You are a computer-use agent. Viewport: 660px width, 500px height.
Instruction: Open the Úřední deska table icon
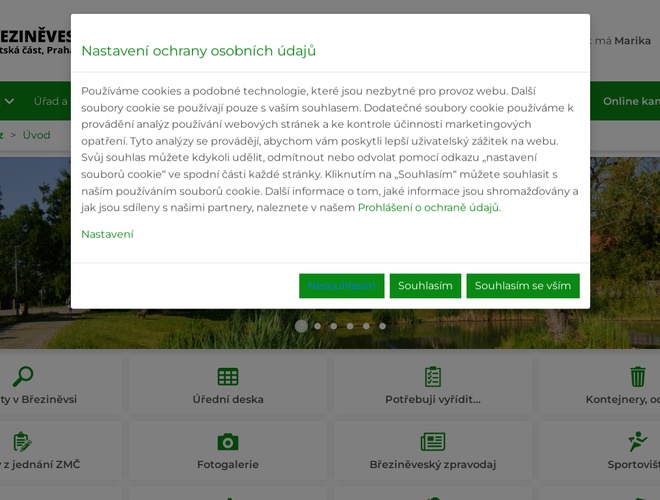point(228,377)
